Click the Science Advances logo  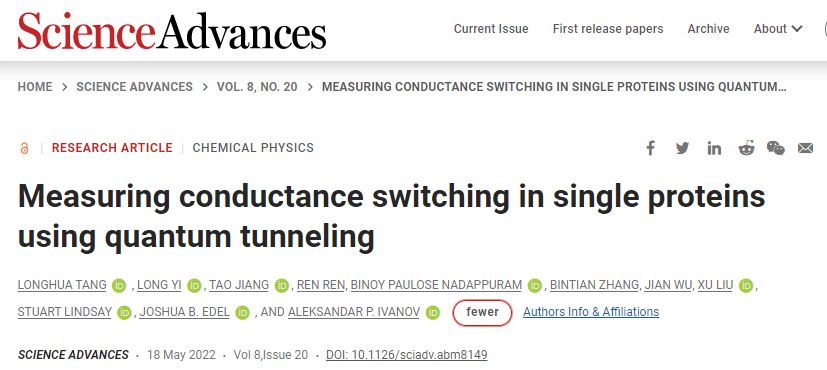tap(172, 30)
